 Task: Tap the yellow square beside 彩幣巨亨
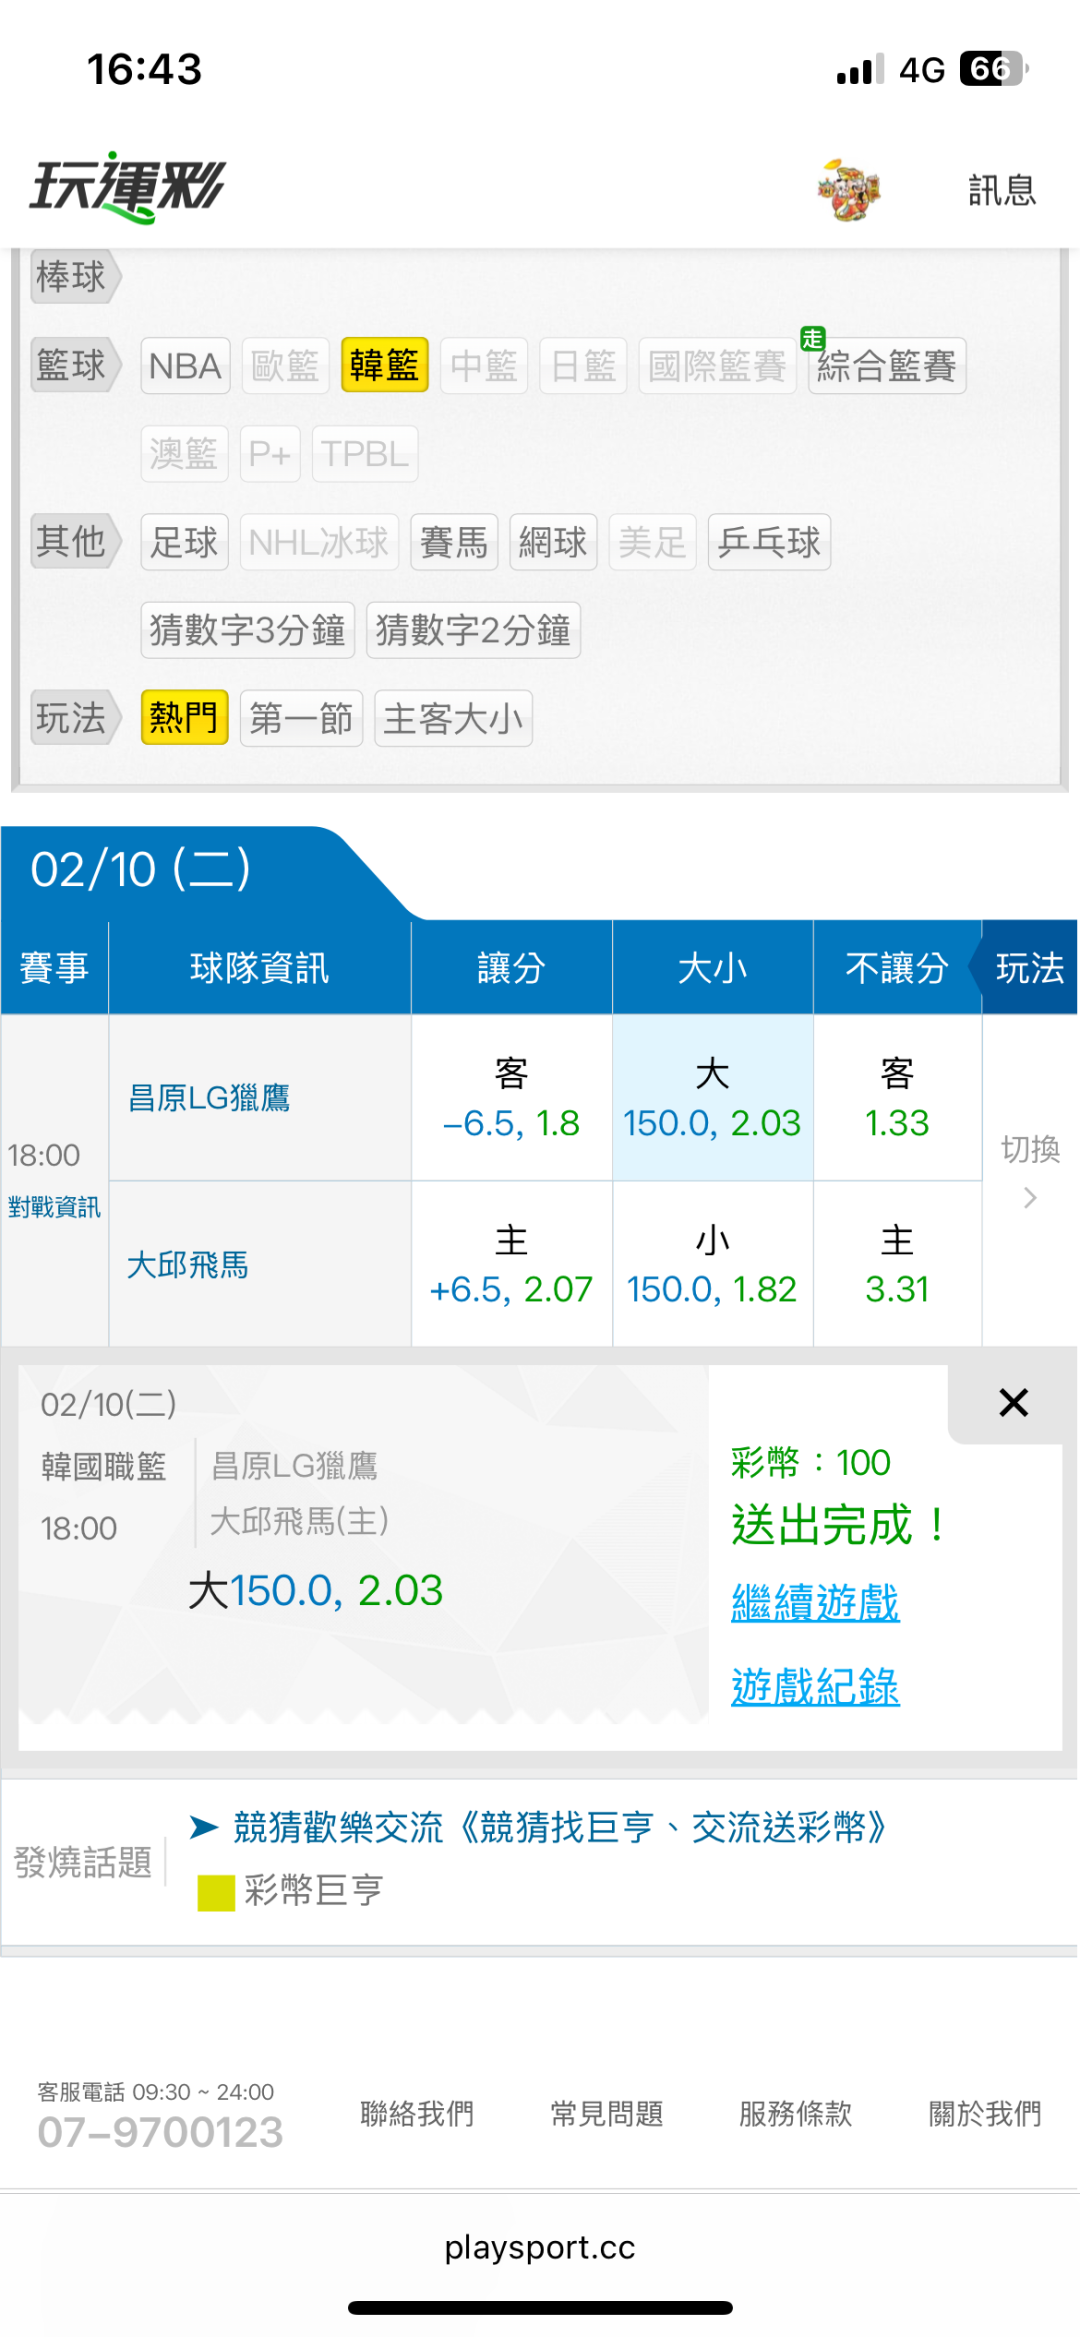tap(216, 1892)
